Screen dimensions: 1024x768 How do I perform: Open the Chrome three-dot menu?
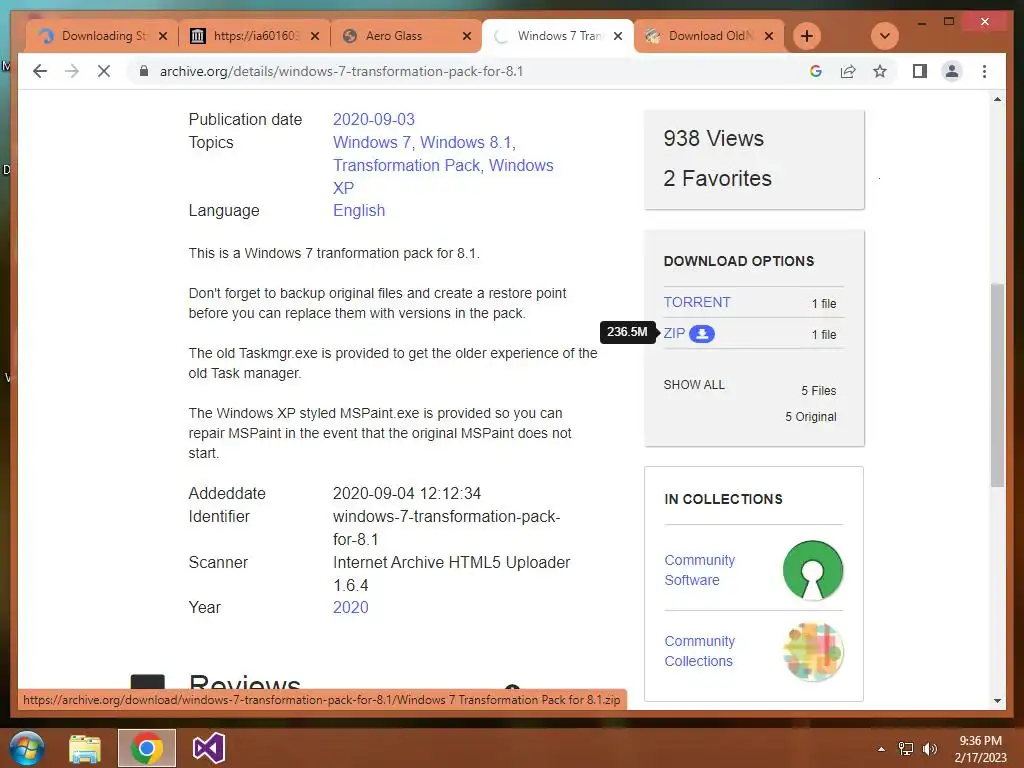pyautogui.click(x=984, y=71)
